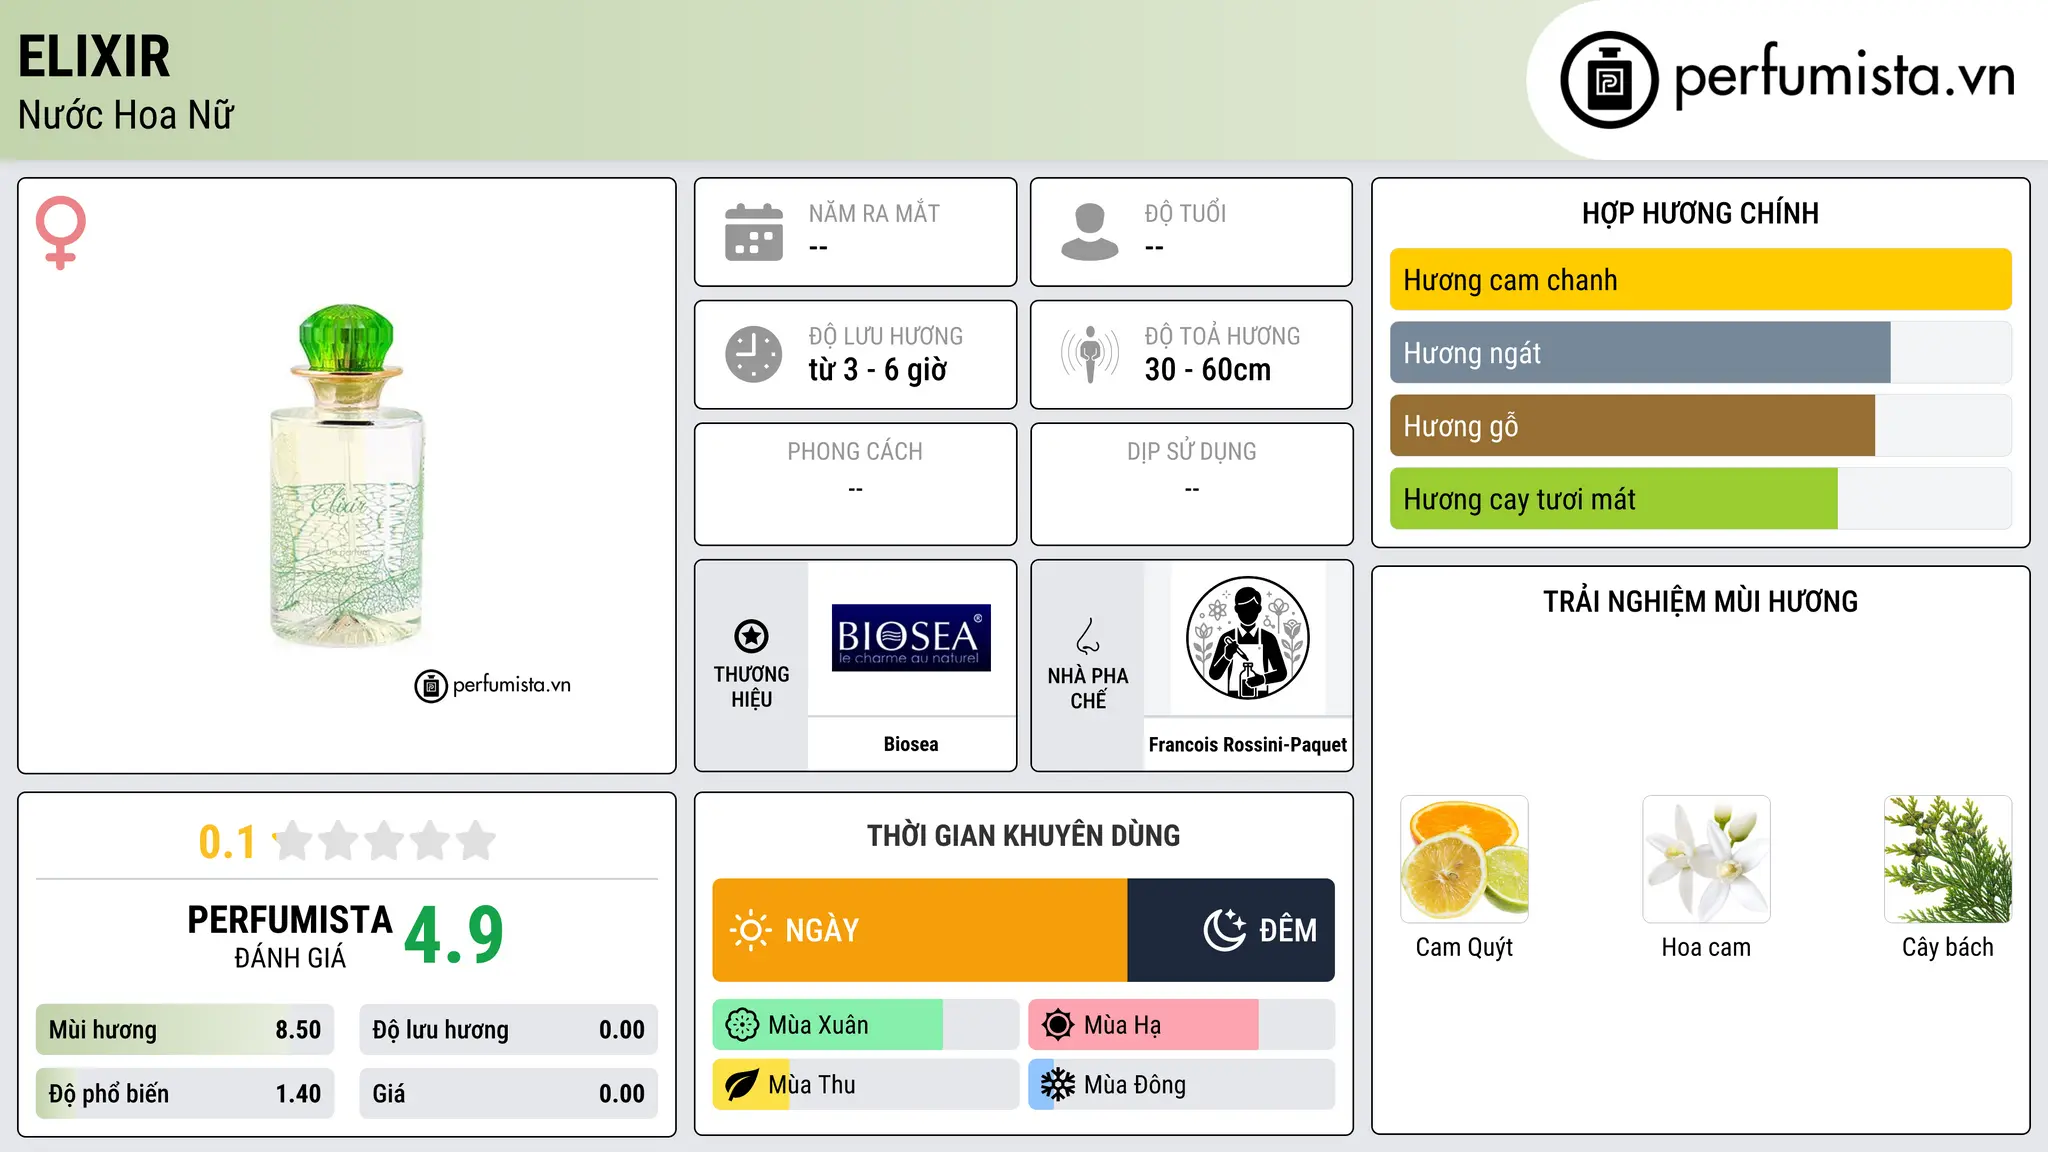Click the perfumista.vn site name

pos(1844,76)
